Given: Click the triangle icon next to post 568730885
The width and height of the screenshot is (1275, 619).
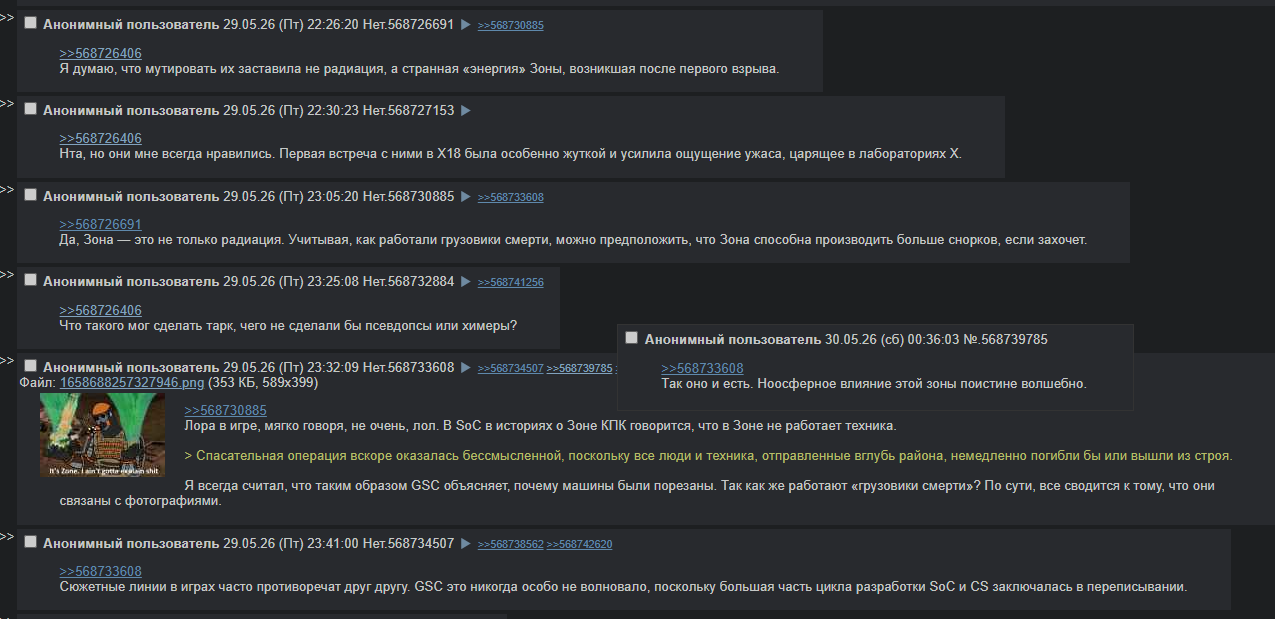Looking at the screenshot, I should tap(465, 196).
